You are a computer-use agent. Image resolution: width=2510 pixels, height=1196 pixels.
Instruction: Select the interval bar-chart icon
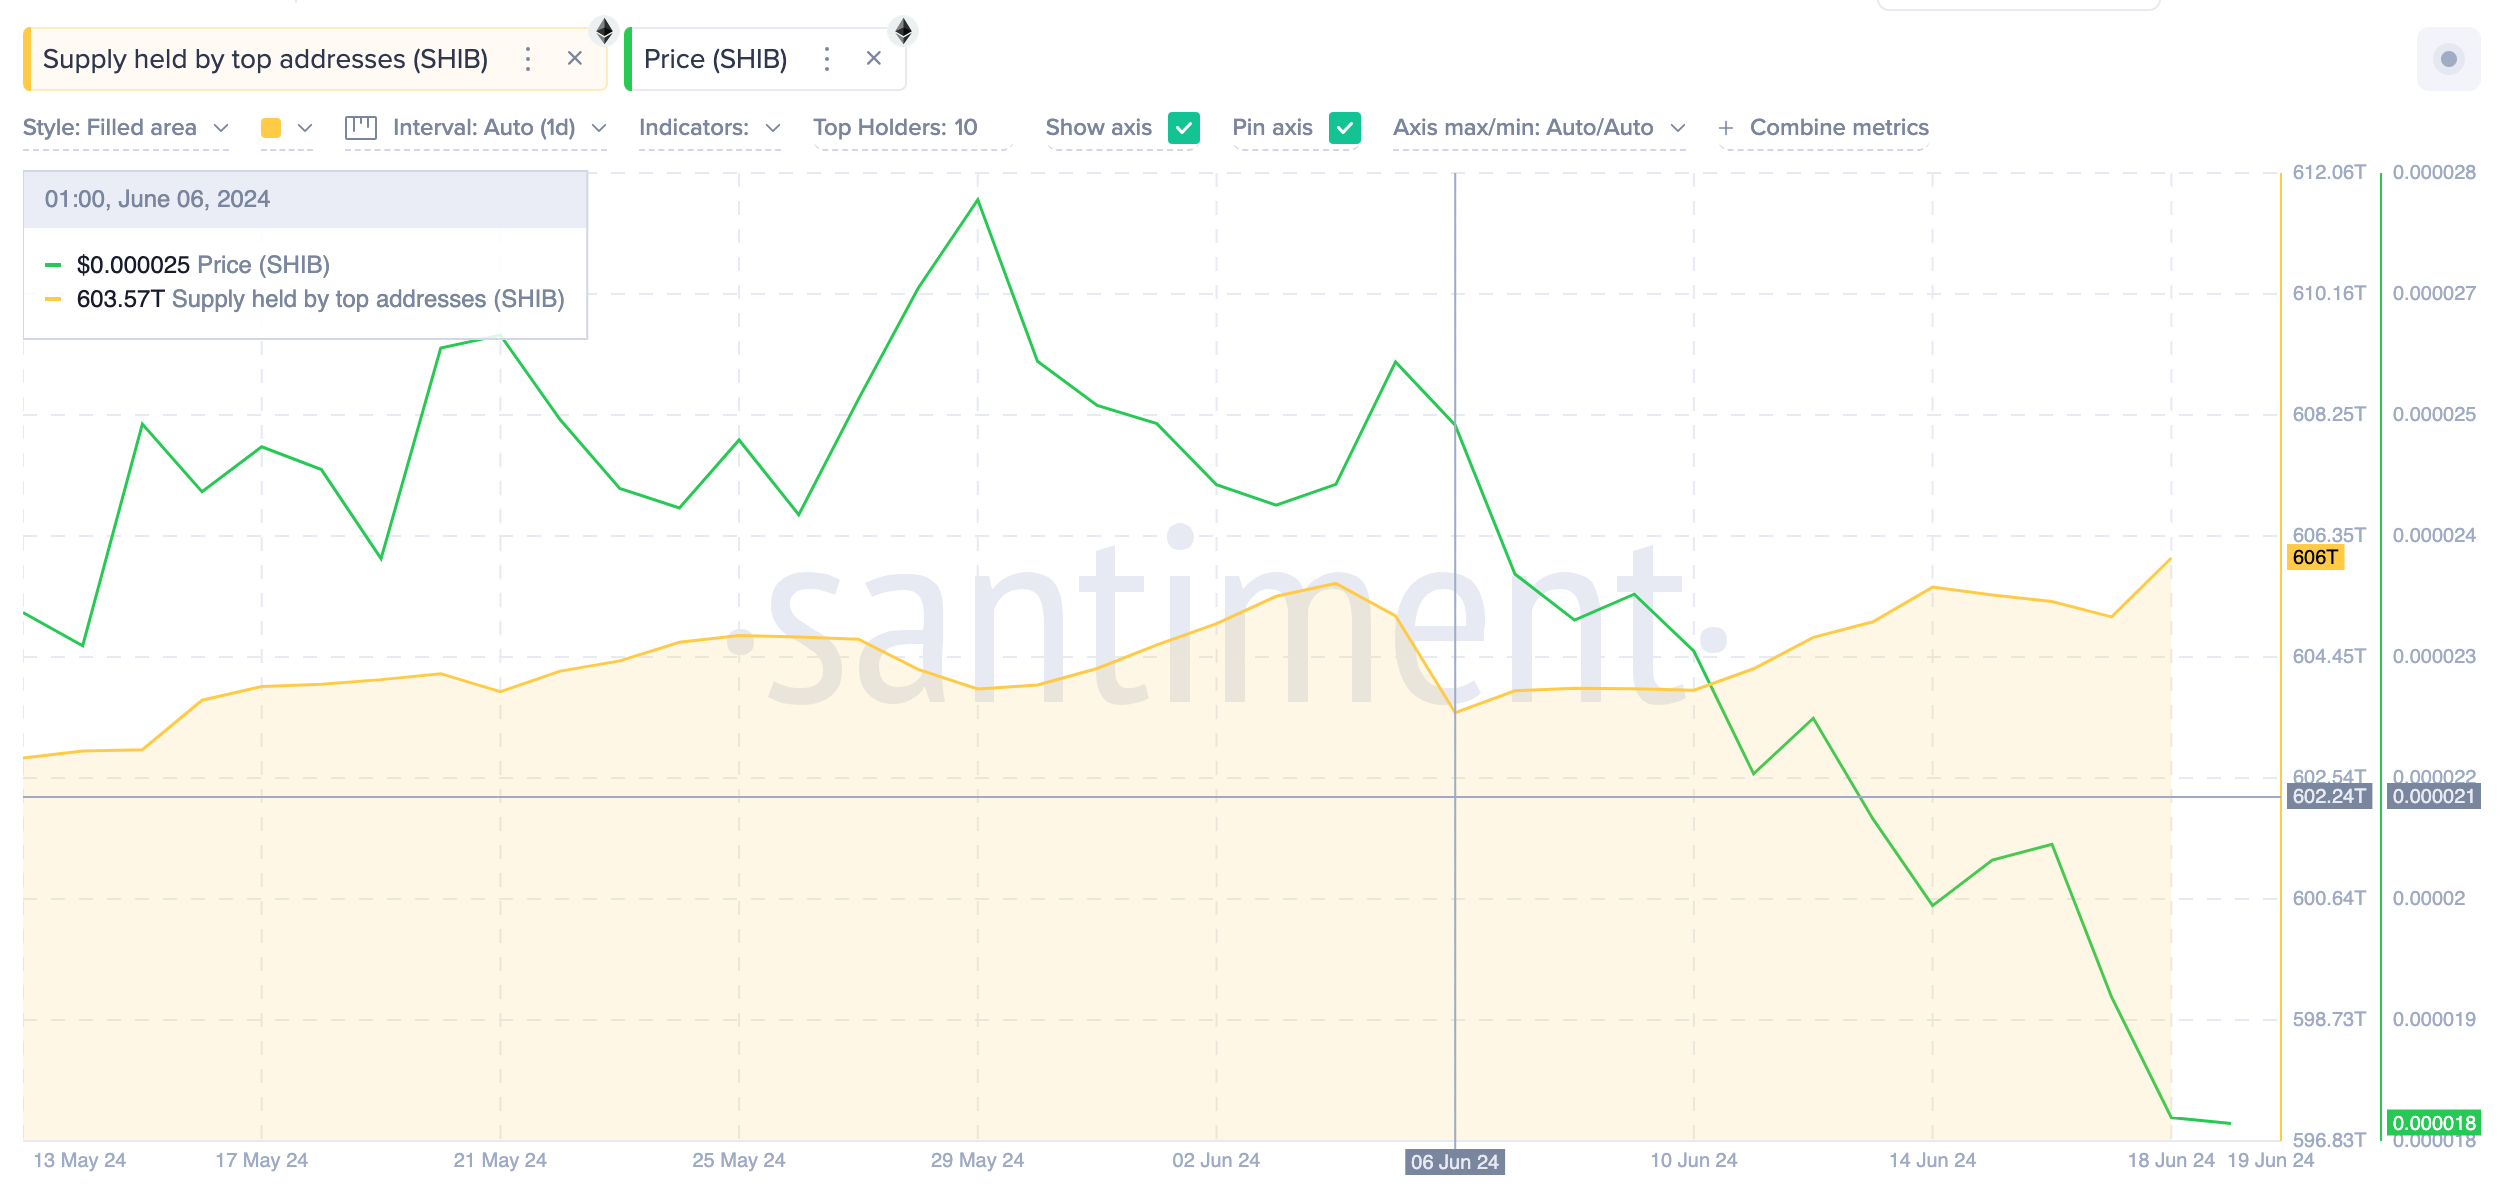(360, 127)
